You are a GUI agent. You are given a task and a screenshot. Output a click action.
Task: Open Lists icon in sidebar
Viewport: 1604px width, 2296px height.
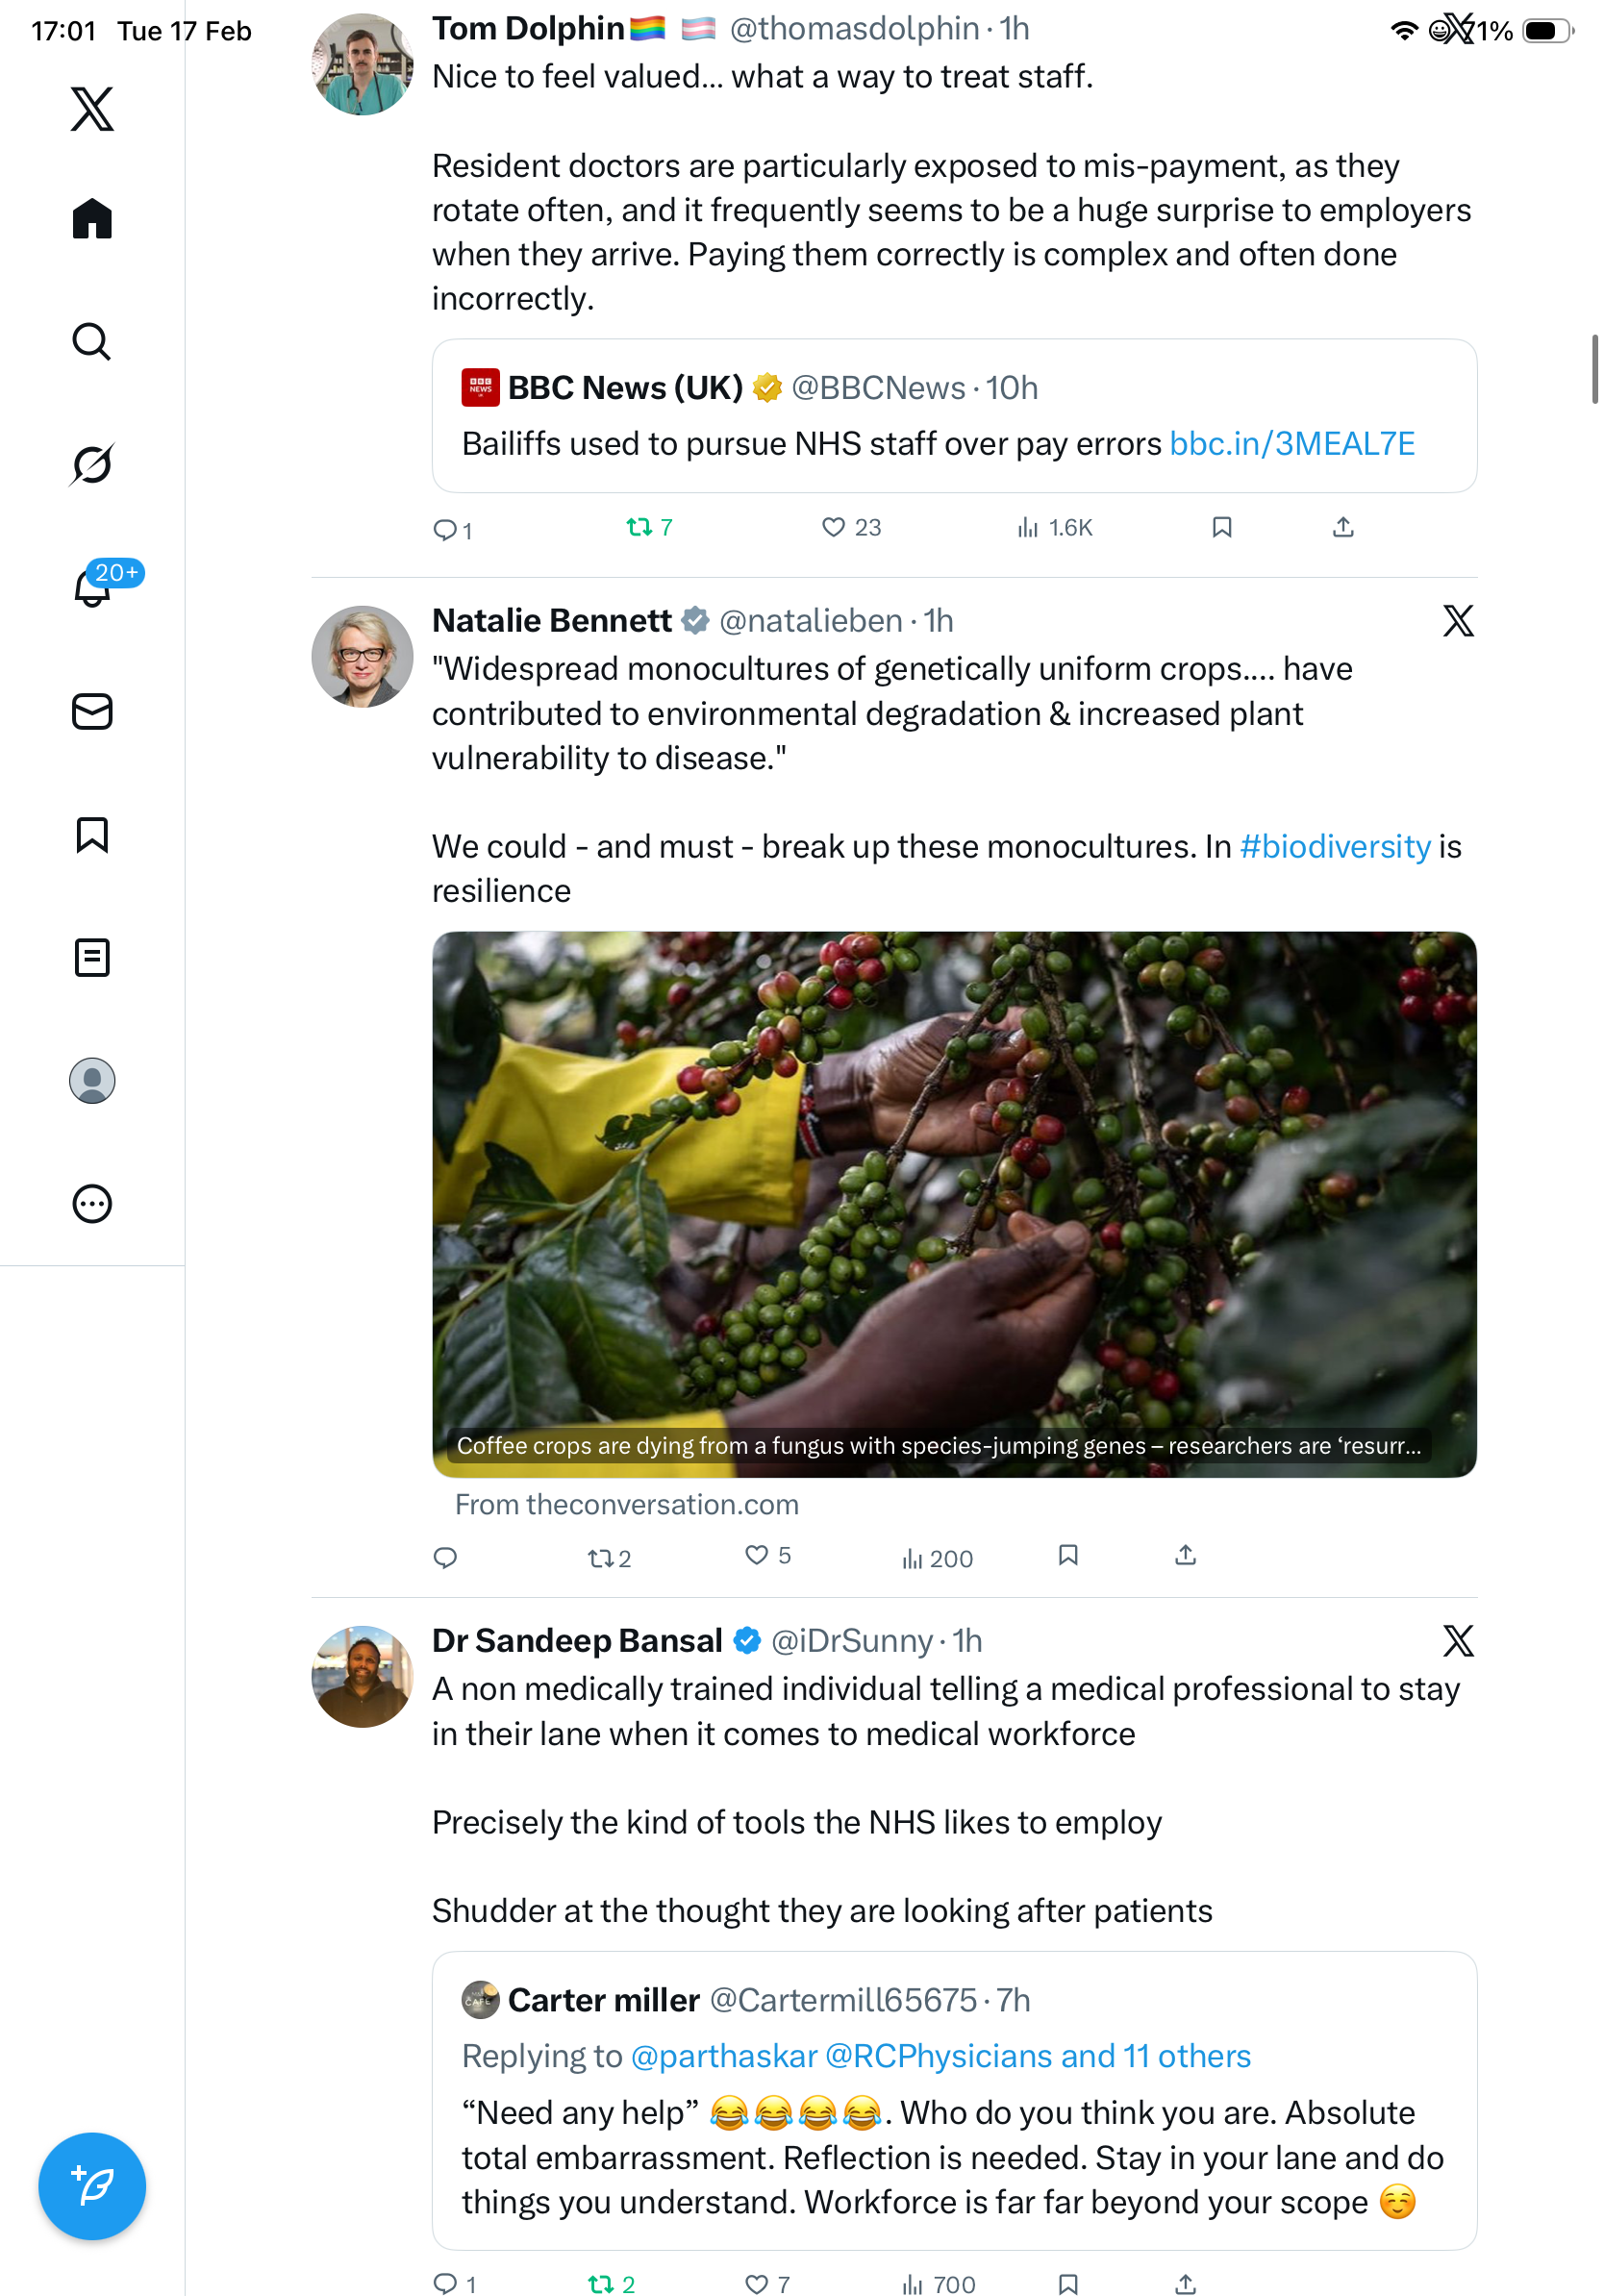(92, 957)
